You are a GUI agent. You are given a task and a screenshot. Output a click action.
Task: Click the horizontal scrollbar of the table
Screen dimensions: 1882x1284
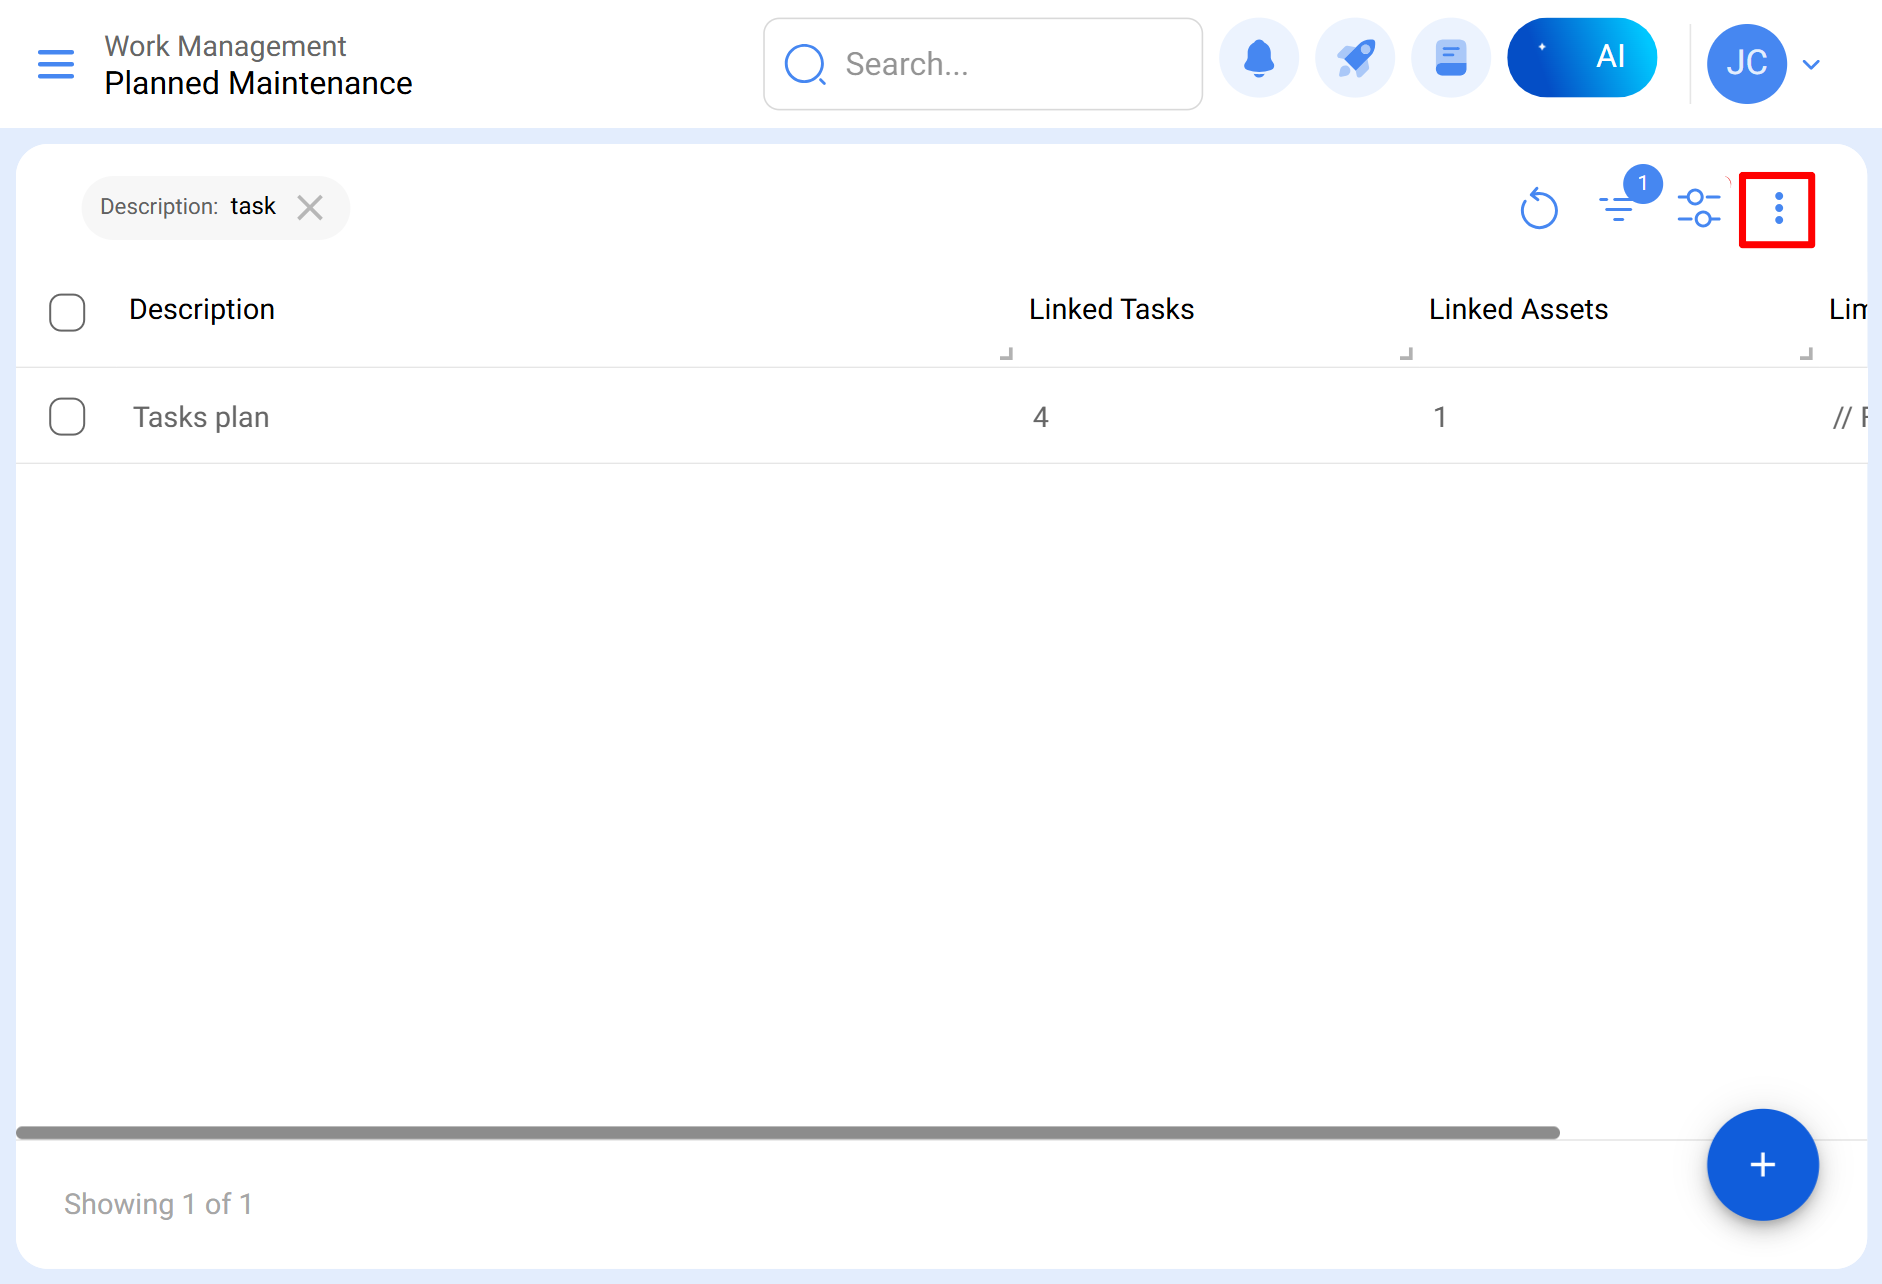(787, 1133)
